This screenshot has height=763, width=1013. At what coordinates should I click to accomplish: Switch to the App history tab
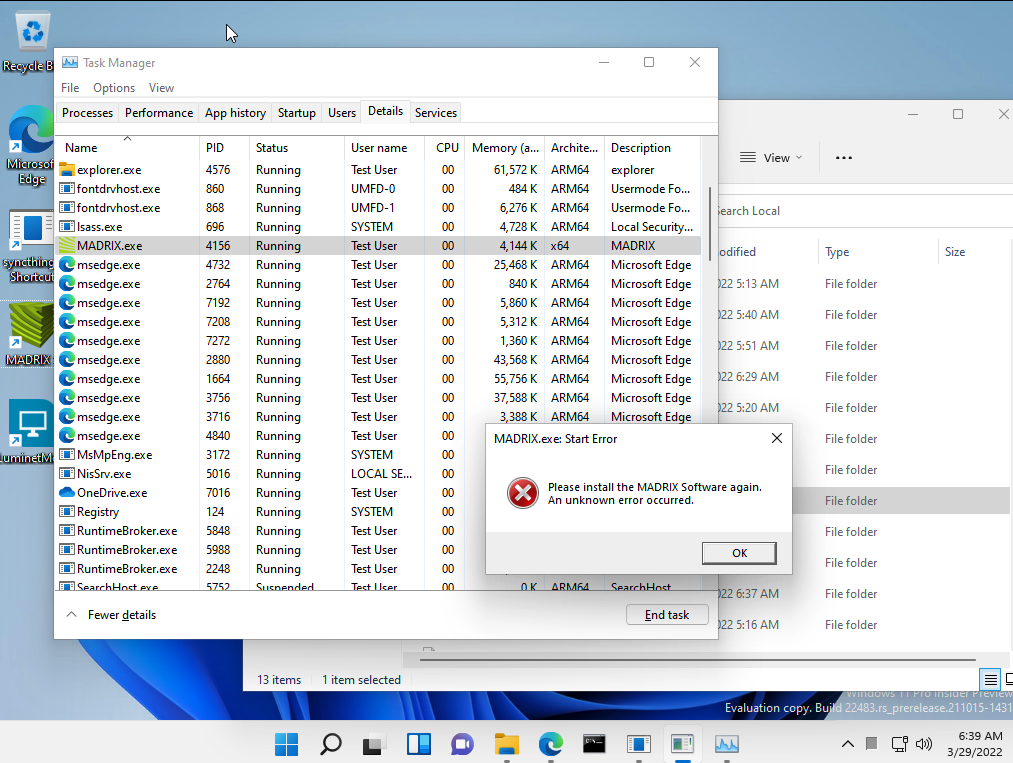point(235,112)
